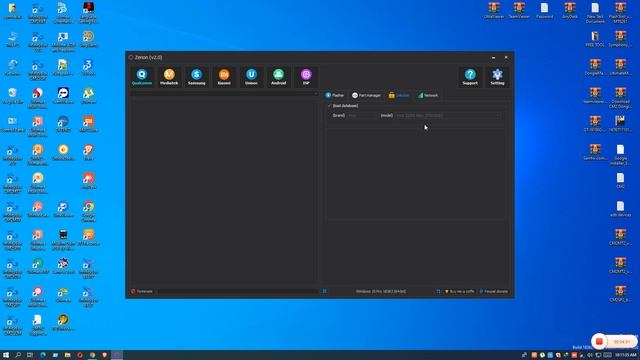Click the small icon before Buy me a coffee
This screenshot has height=360, width=640.
(438, 291)
